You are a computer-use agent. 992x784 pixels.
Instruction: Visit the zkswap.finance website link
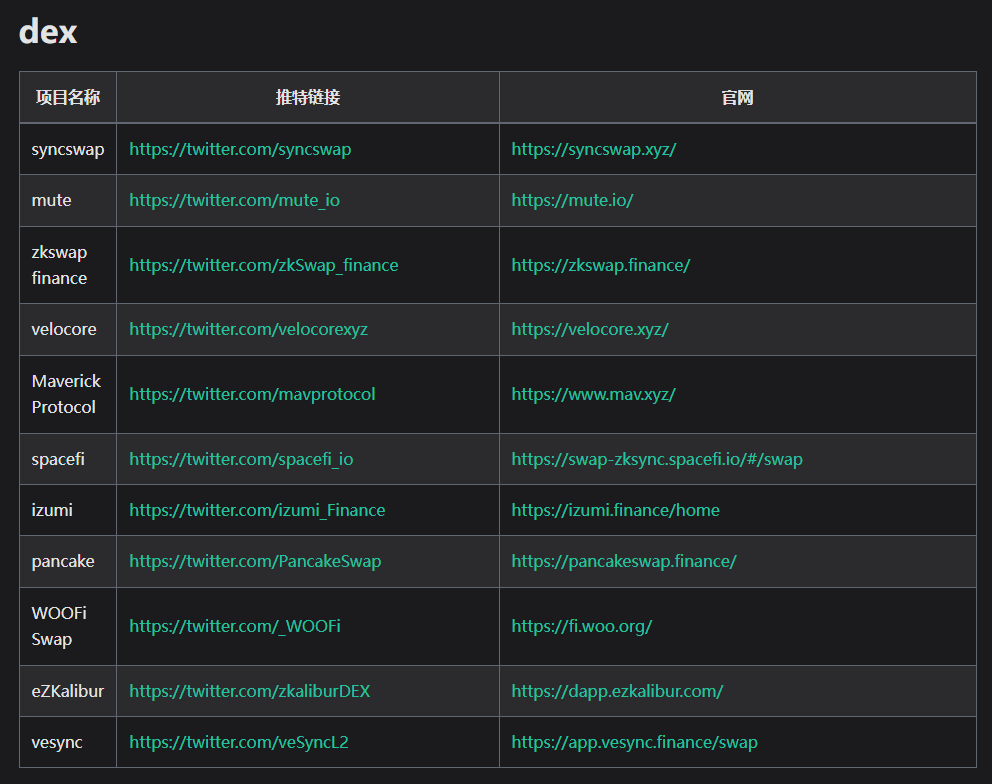[600, 265]
